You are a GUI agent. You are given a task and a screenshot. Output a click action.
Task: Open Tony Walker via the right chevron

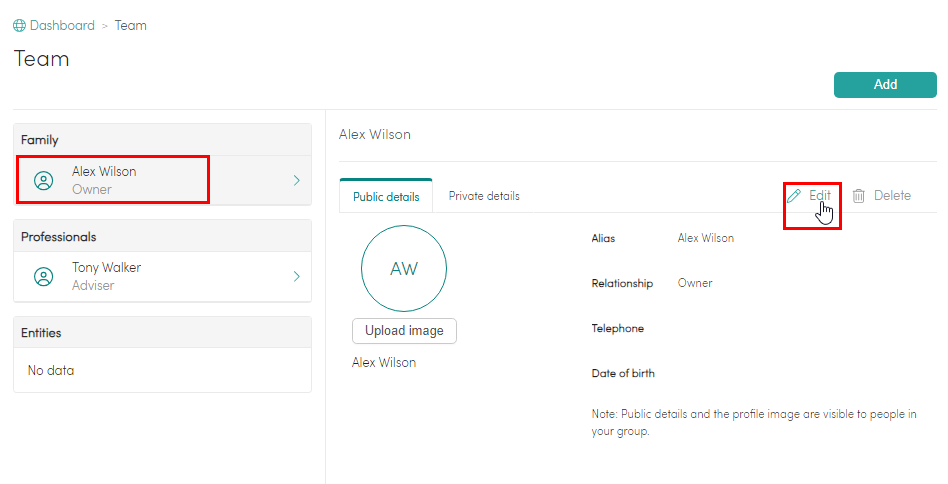pos(296,277)
